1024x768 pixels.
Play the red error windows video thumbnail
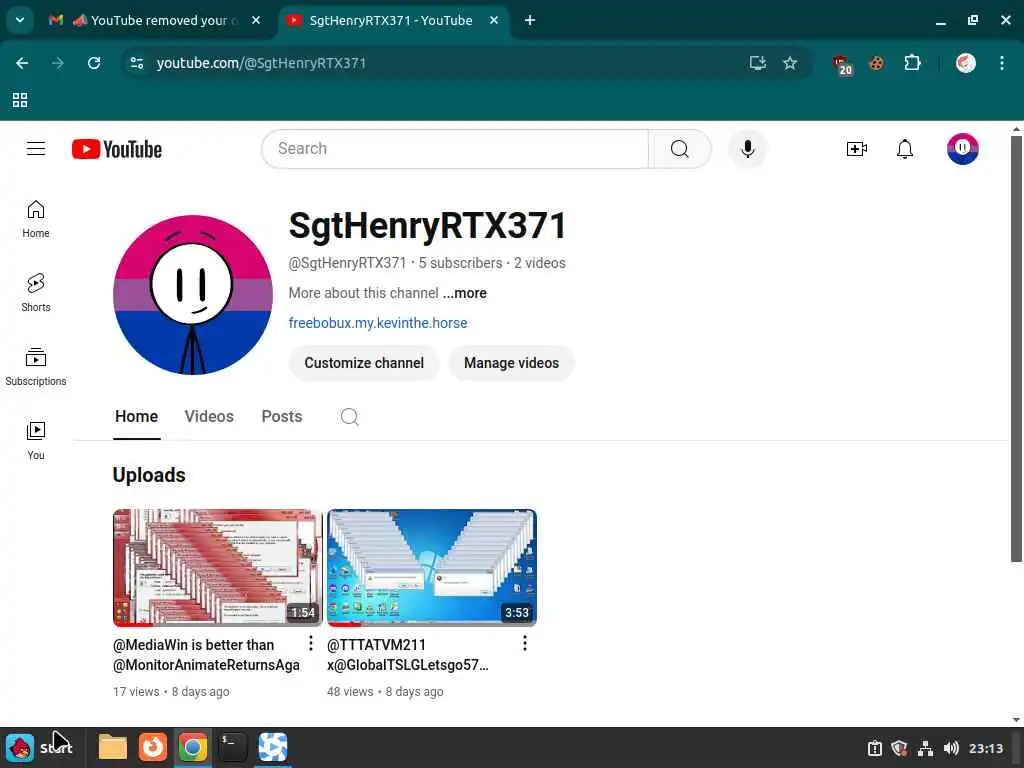coord(217,568)
